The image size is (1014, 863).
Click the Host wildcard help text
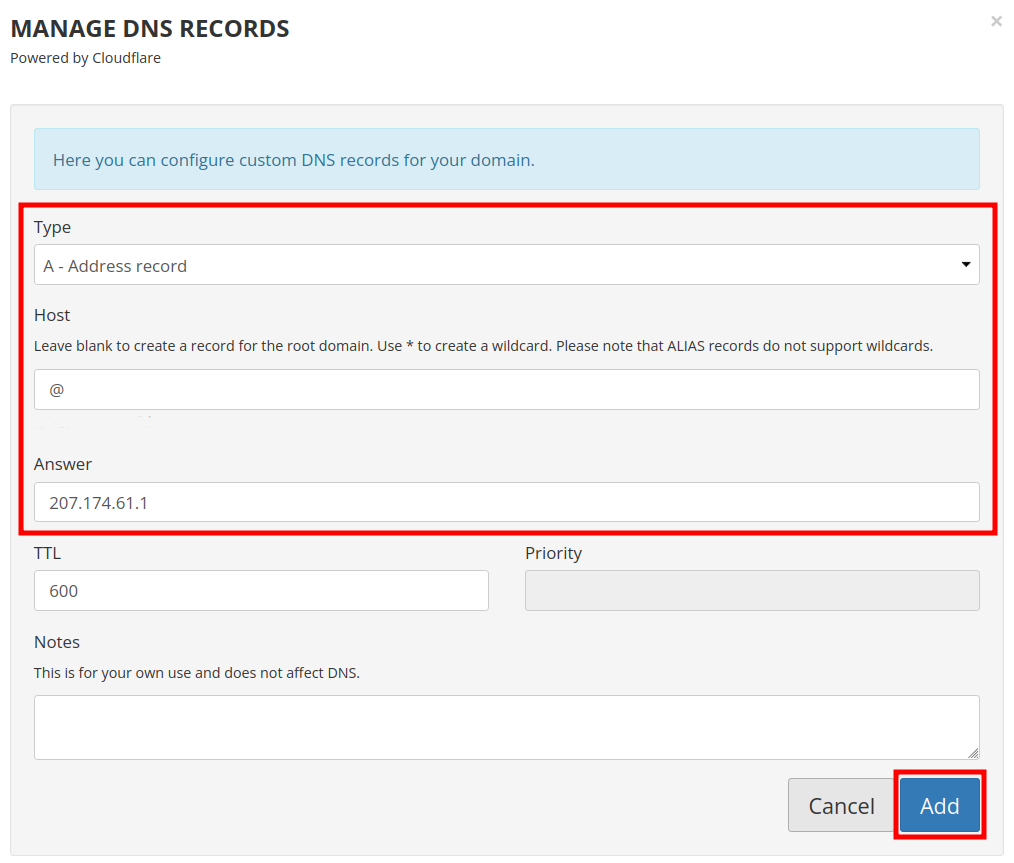[483, 347]
